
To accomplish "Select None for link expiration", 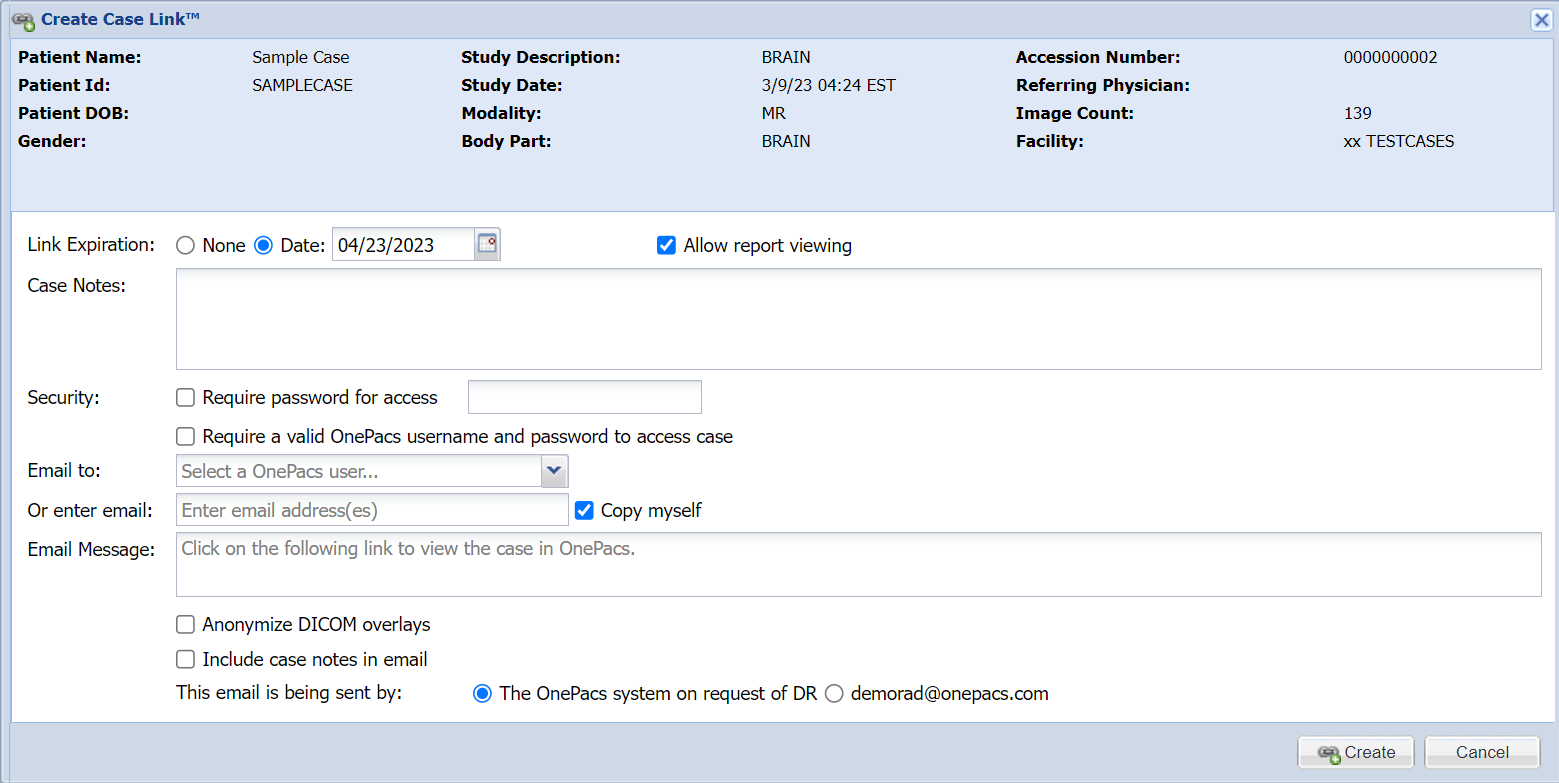I will point(185,246).
